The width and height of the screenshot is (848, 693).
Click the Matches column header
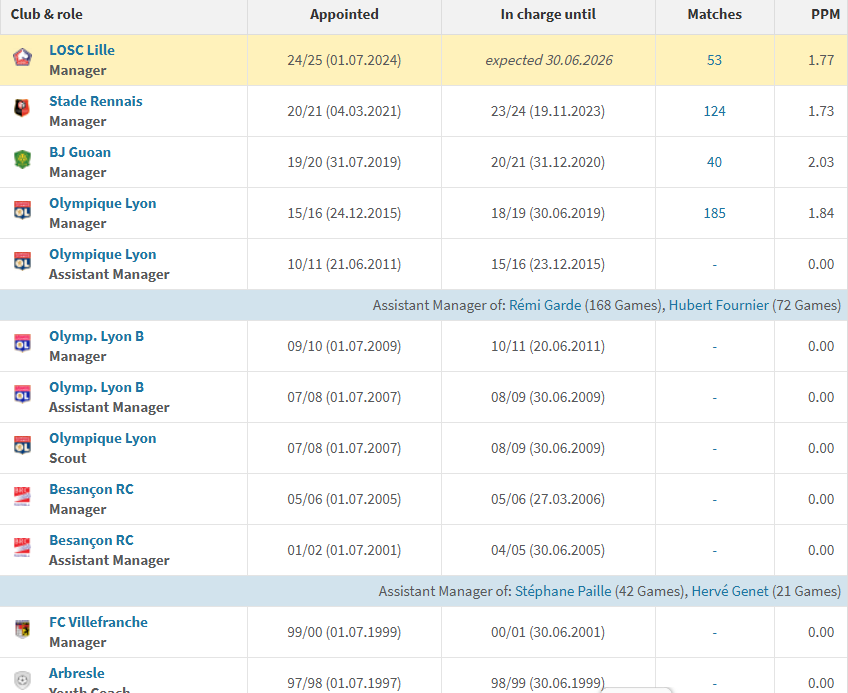714,14
